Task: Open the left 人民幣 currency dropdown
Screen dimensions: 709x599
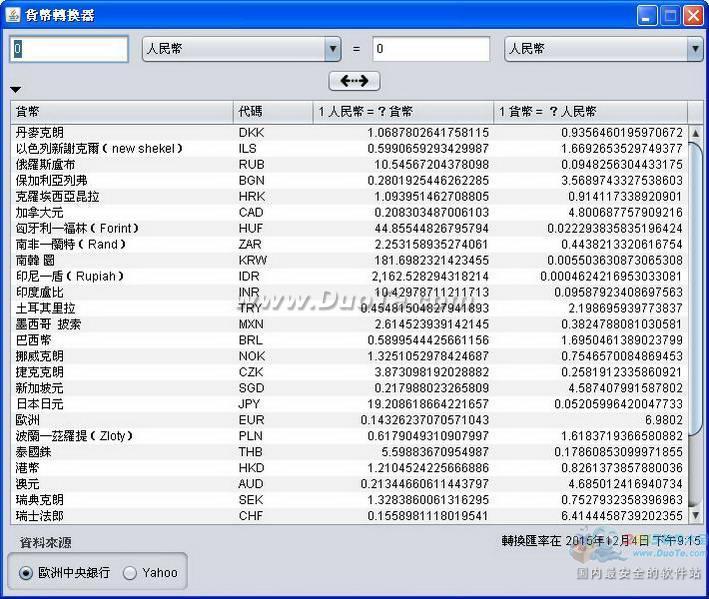Action: tap(241, 48)
